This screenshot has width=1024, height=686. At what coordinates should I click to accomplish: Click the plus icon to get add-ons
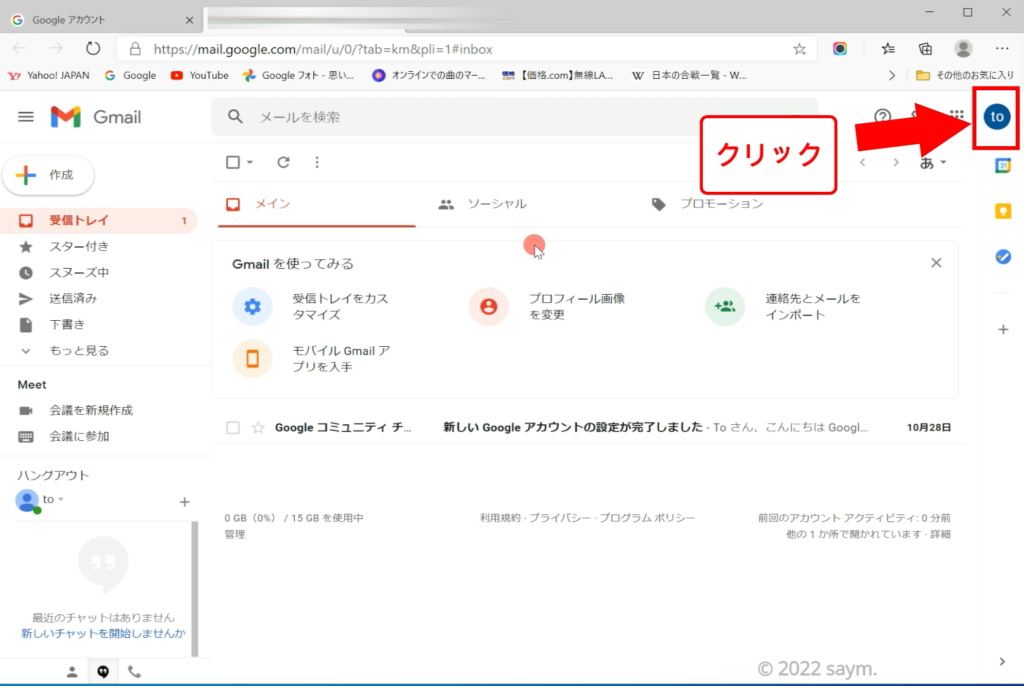click(x=1003, y=330)
